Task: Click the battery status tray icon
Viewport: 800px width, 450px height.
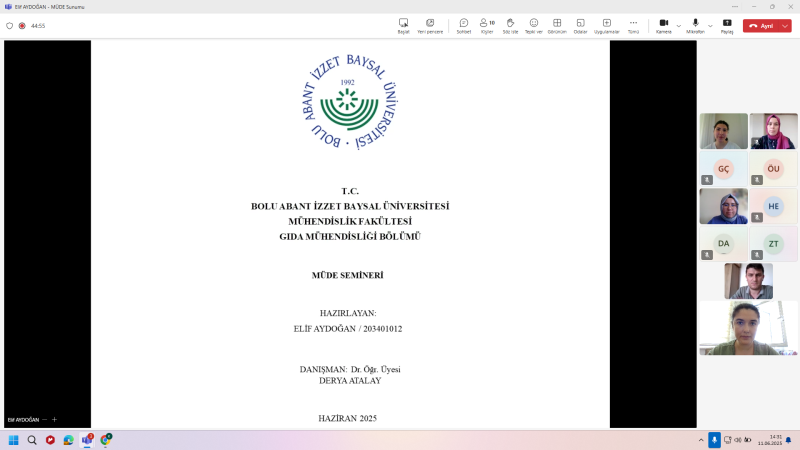Action: click(x=748, y=440)
